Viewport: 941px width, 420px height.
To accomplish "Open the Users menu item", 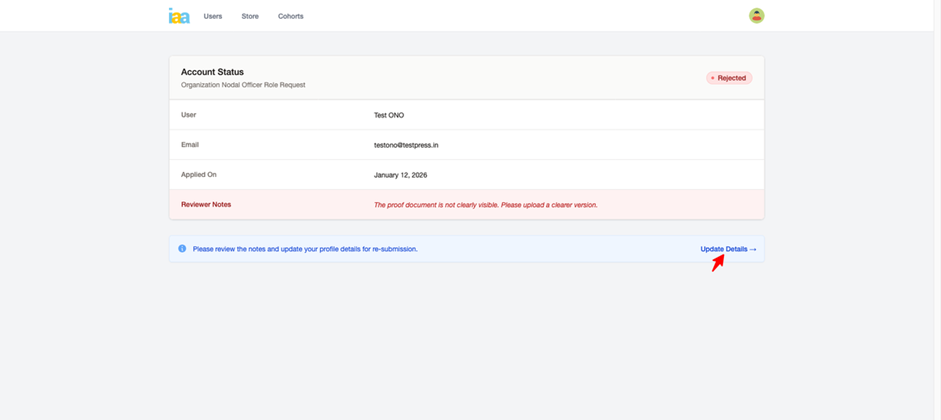I will click(213, 17).
